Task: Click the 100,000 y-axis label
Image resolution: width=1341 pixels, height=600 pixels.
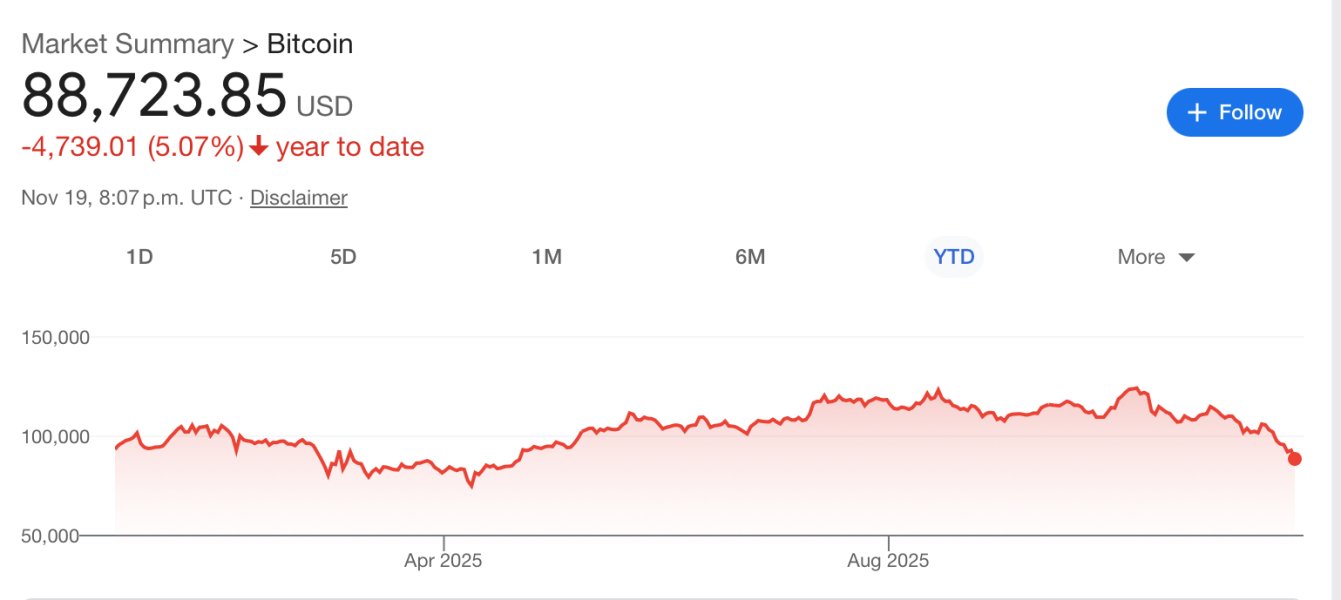Action: pyautogui.click(x=56, y=437)
